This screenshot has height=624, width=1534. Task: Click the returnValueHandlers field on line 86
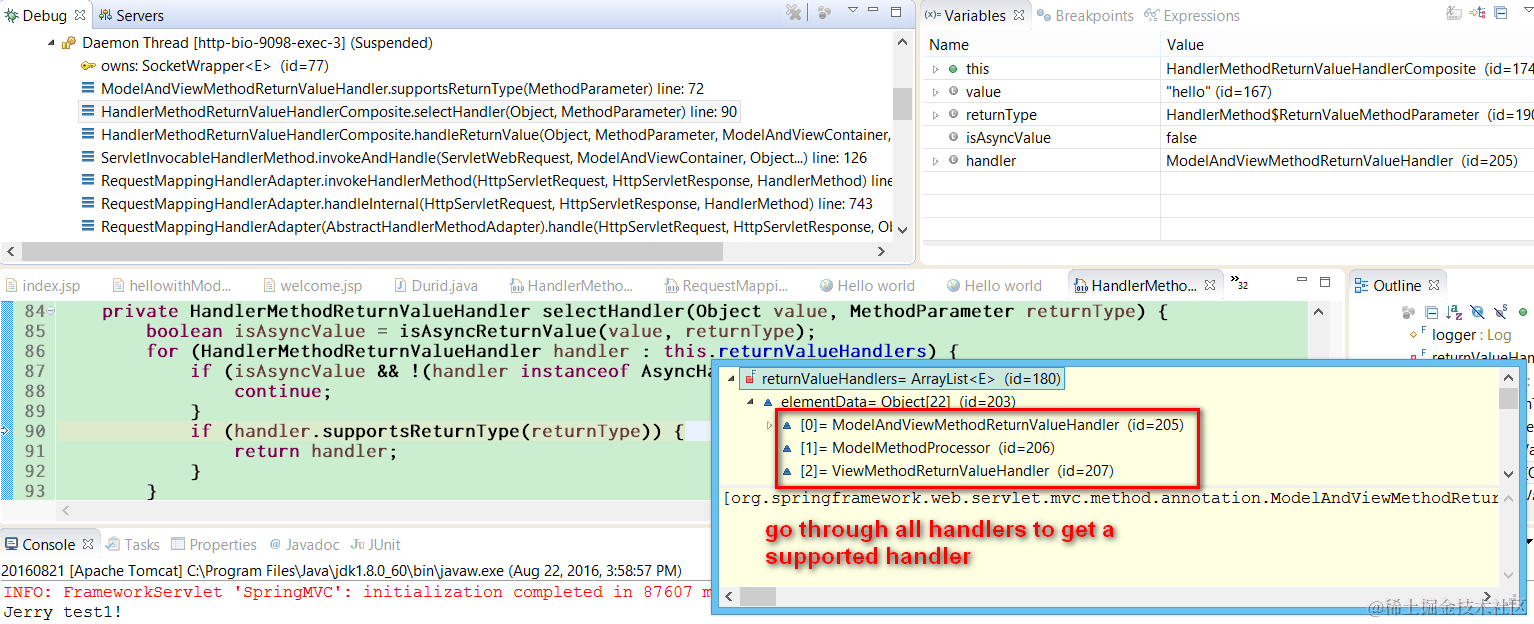[x=823, y=351]
